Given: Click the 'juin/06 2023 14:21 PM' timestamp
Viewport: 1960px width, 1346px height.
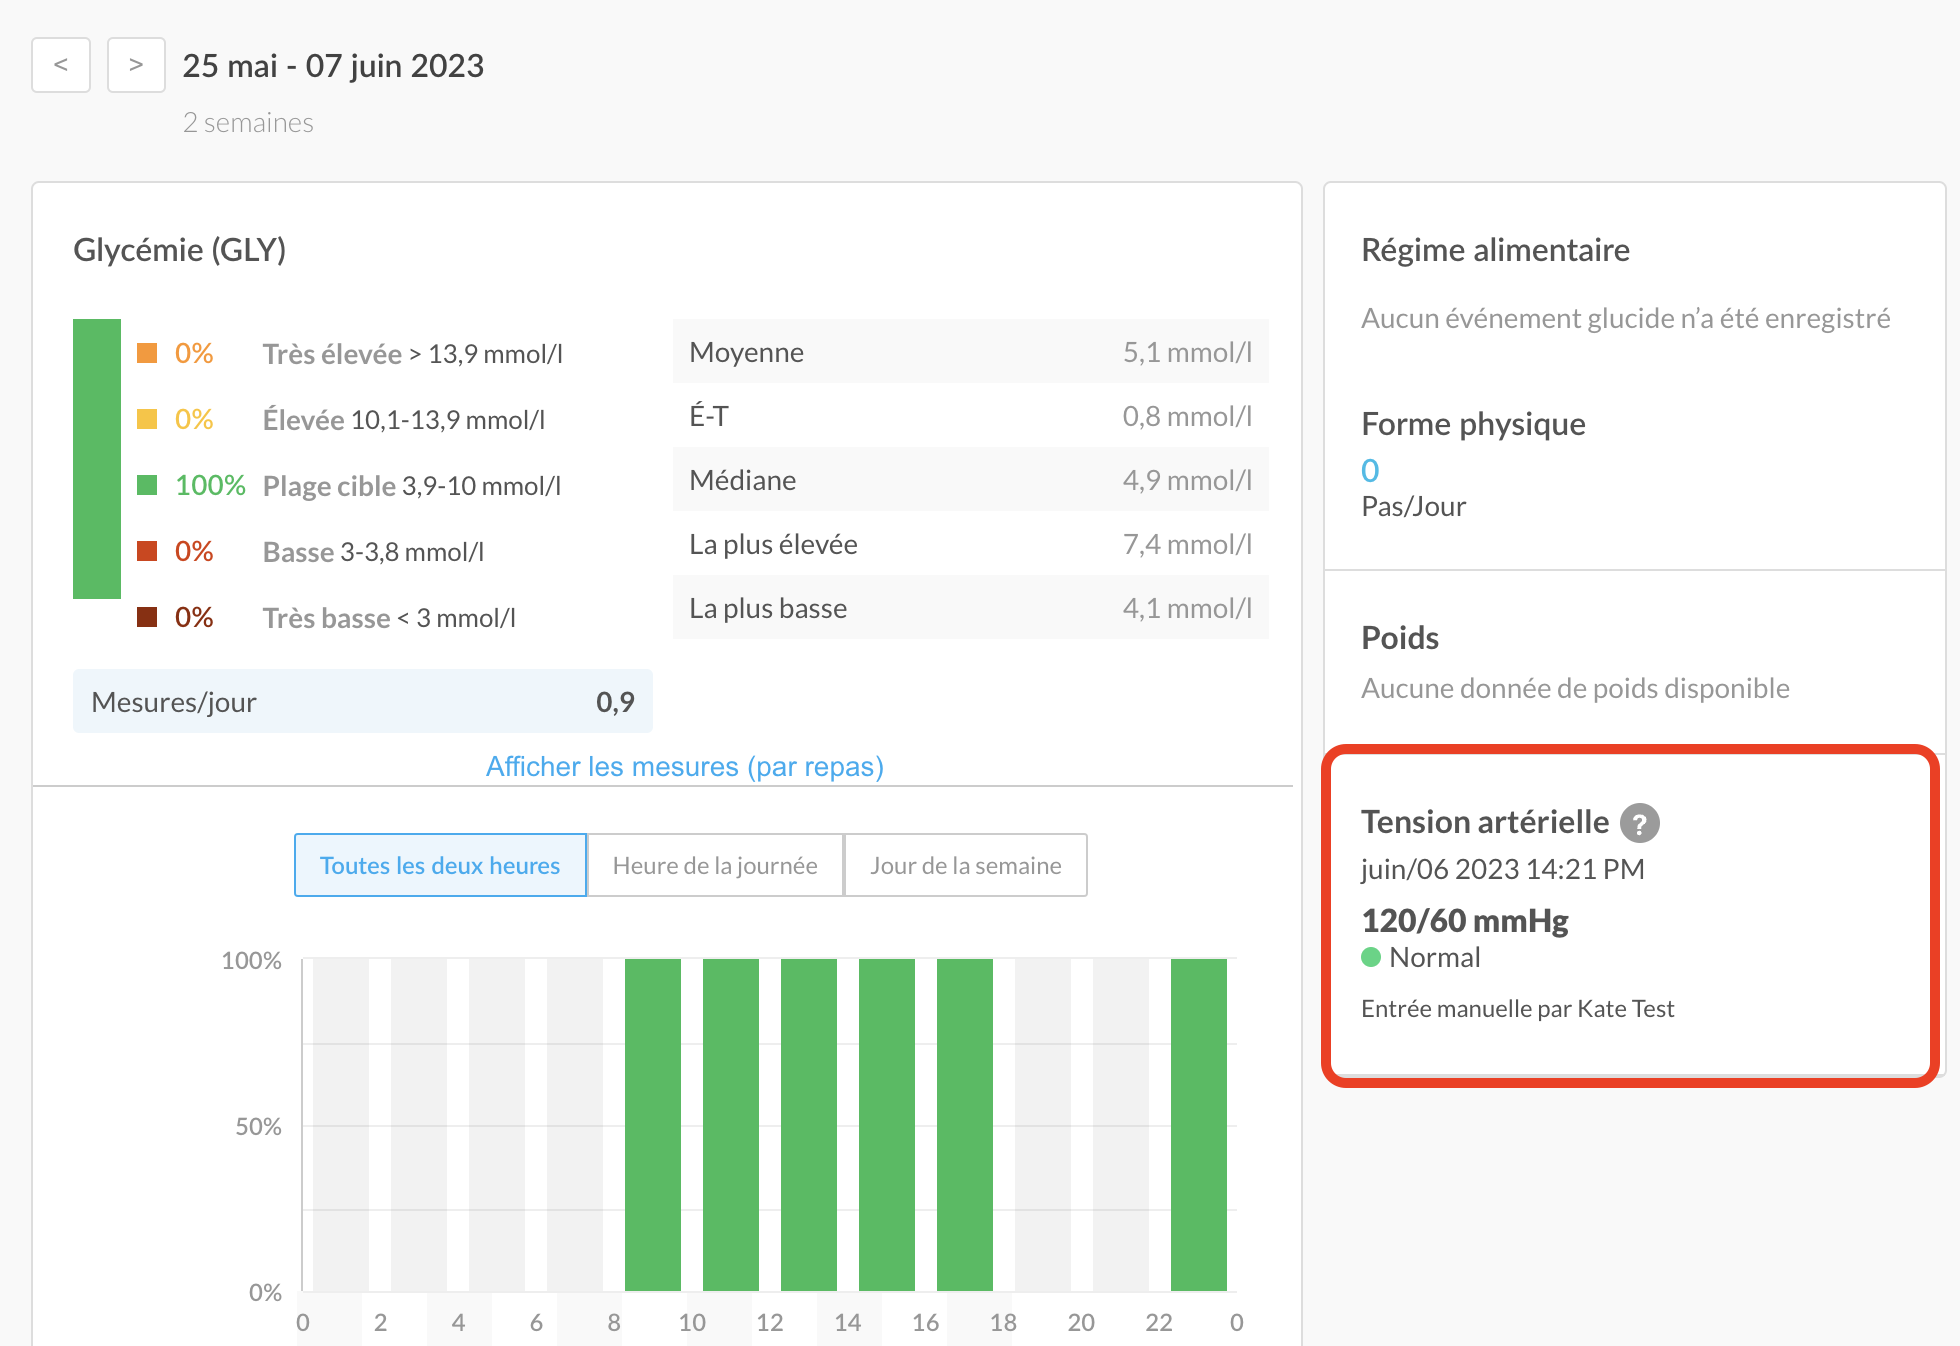Looking at the screenshot, I should pos(1502,869).
